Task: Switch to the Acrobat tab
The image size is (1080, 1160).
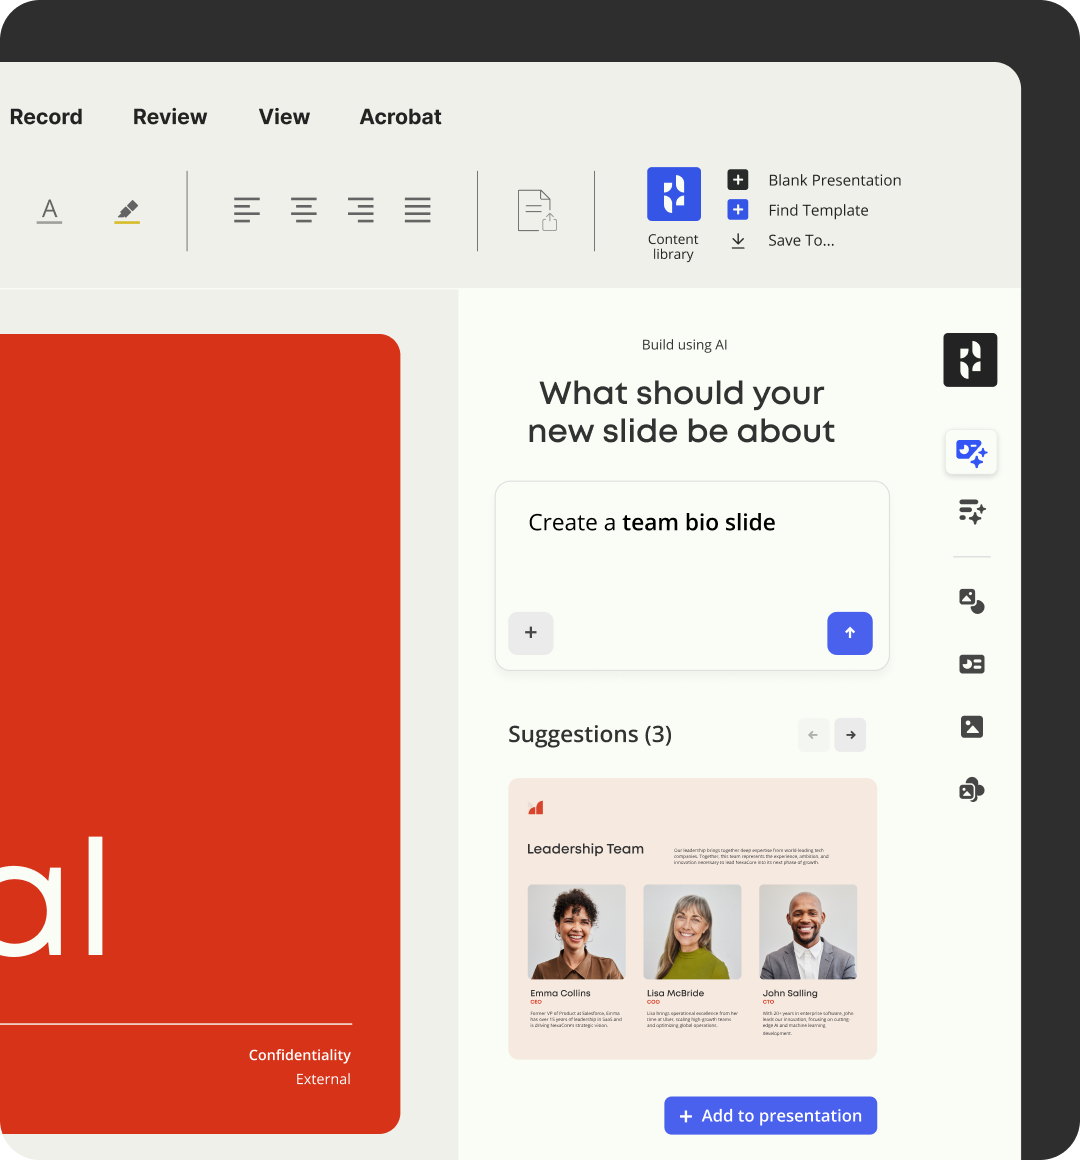Action: pyautogui.click(x=400, y=117)
